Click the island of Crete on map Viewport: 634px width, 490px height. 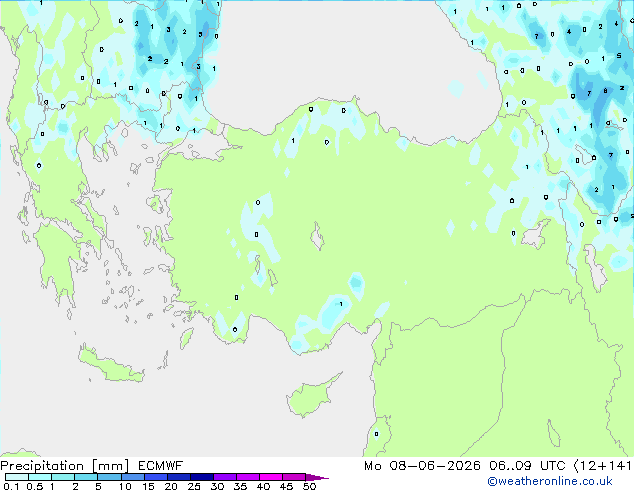coord(111,365)
